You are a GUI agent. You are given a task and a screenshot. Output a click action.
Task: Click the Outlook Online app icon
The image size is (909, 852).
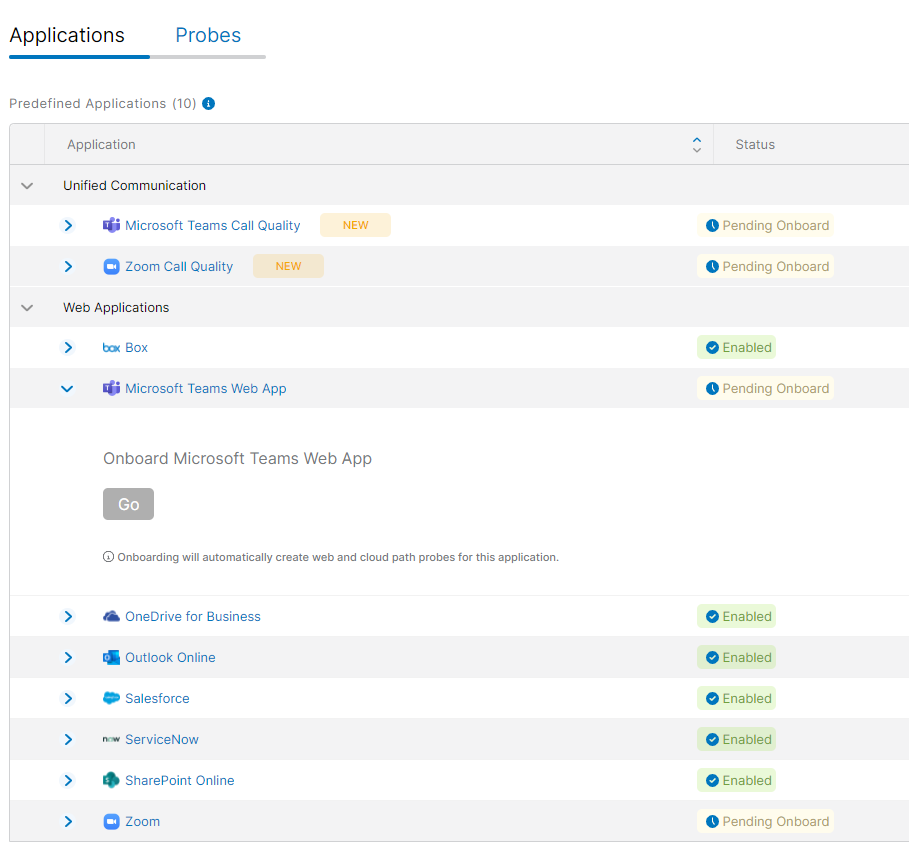click(111, 657)
